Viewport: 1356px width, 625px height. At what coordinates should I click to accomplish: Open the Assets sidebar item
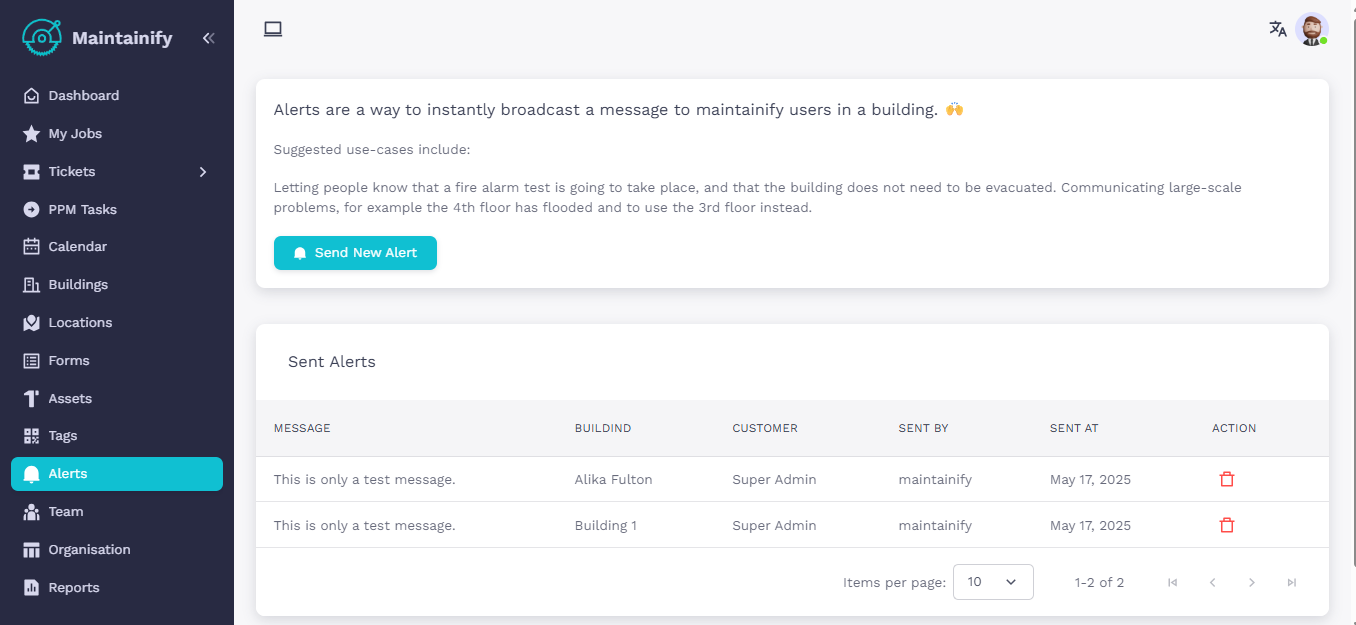click(x=70, y=399)
